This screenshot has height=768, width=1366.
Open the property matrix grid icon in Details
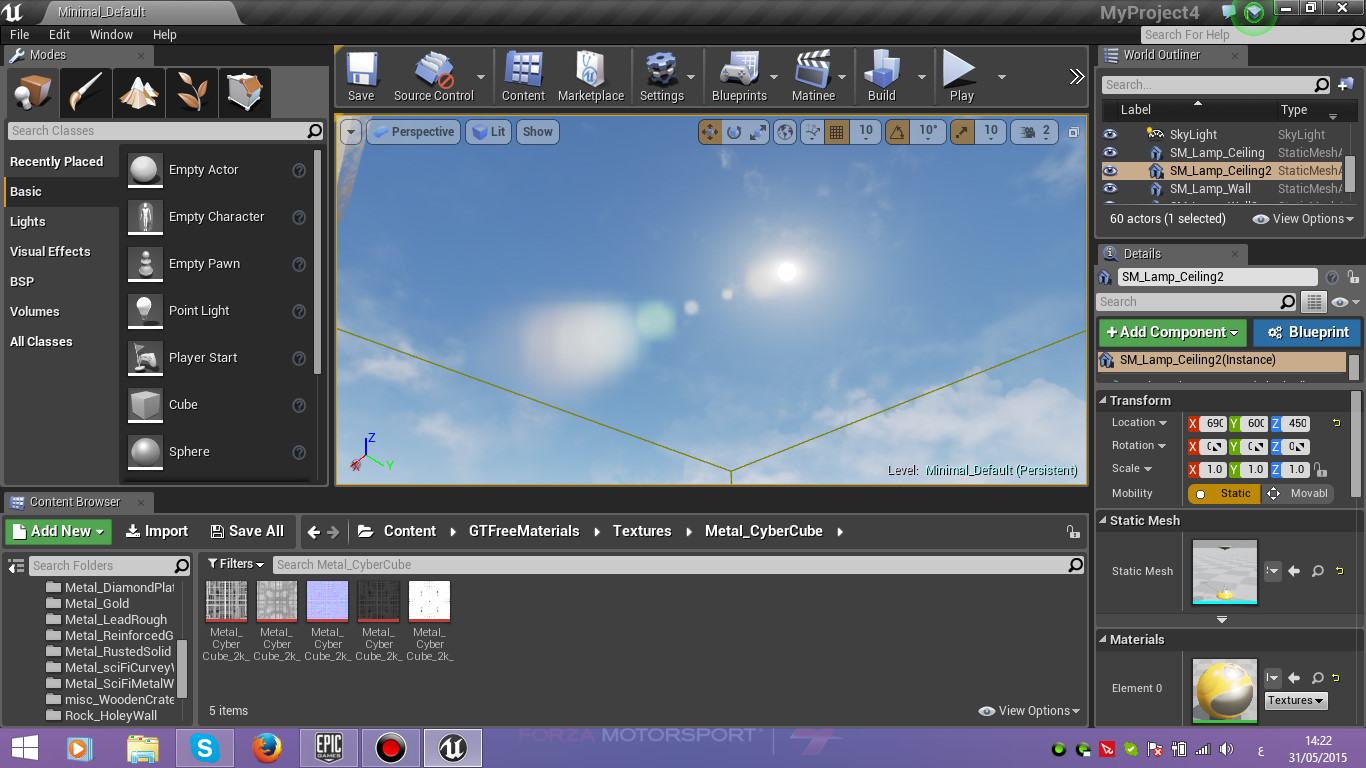click(1314, 302)
